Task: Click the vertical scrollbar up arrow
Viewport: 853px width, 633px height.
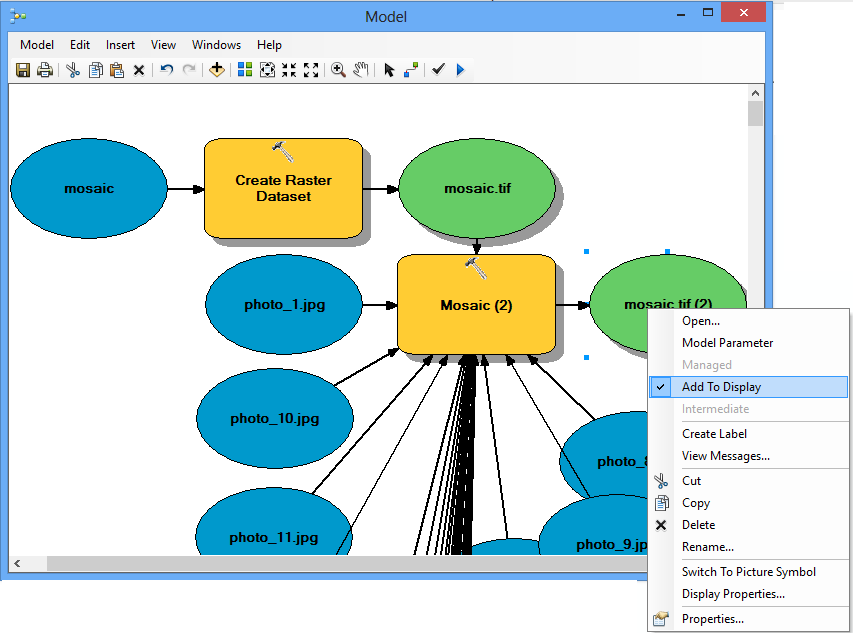Action: coord(755,93)
